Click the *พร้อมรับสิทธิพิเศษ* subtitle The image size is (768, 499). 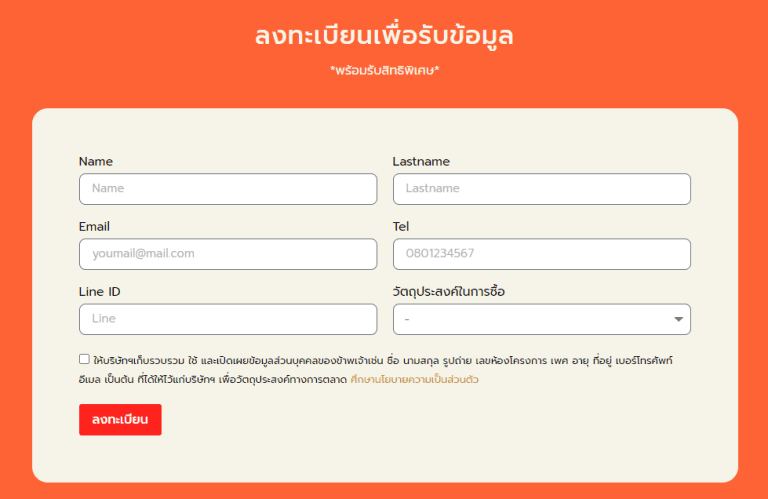tap(384, 70)
